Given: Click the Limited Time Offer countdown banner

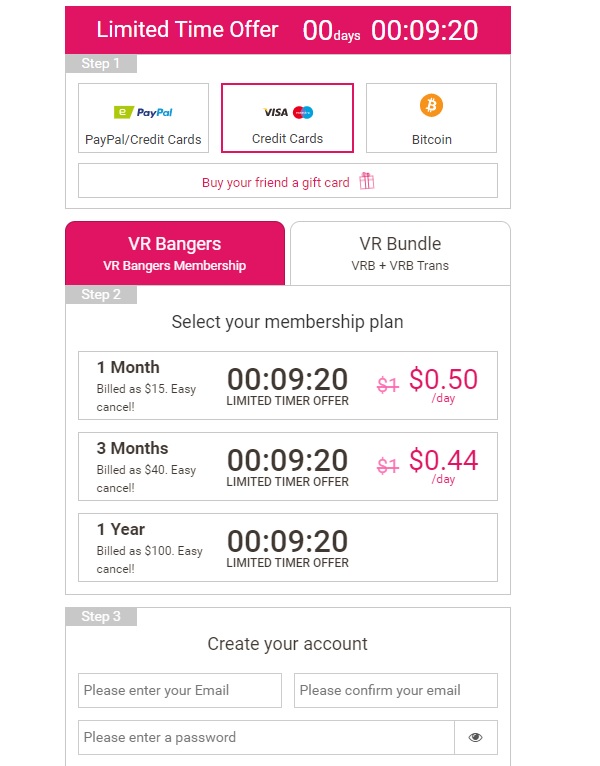Looking at the screenshot, I should click(288, 30).
